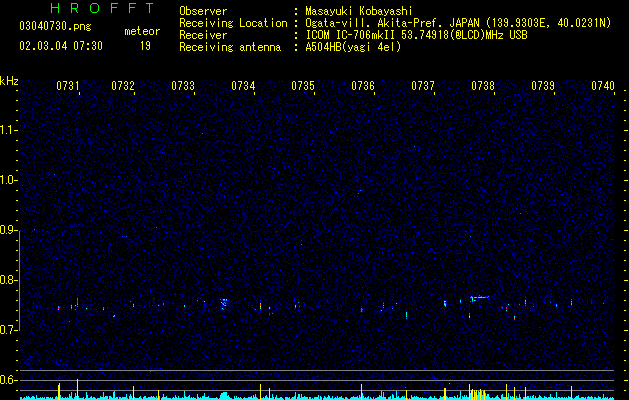Click the HROFFT title text
The width and height of the screenshot is (629, 400).
(102, 8)
